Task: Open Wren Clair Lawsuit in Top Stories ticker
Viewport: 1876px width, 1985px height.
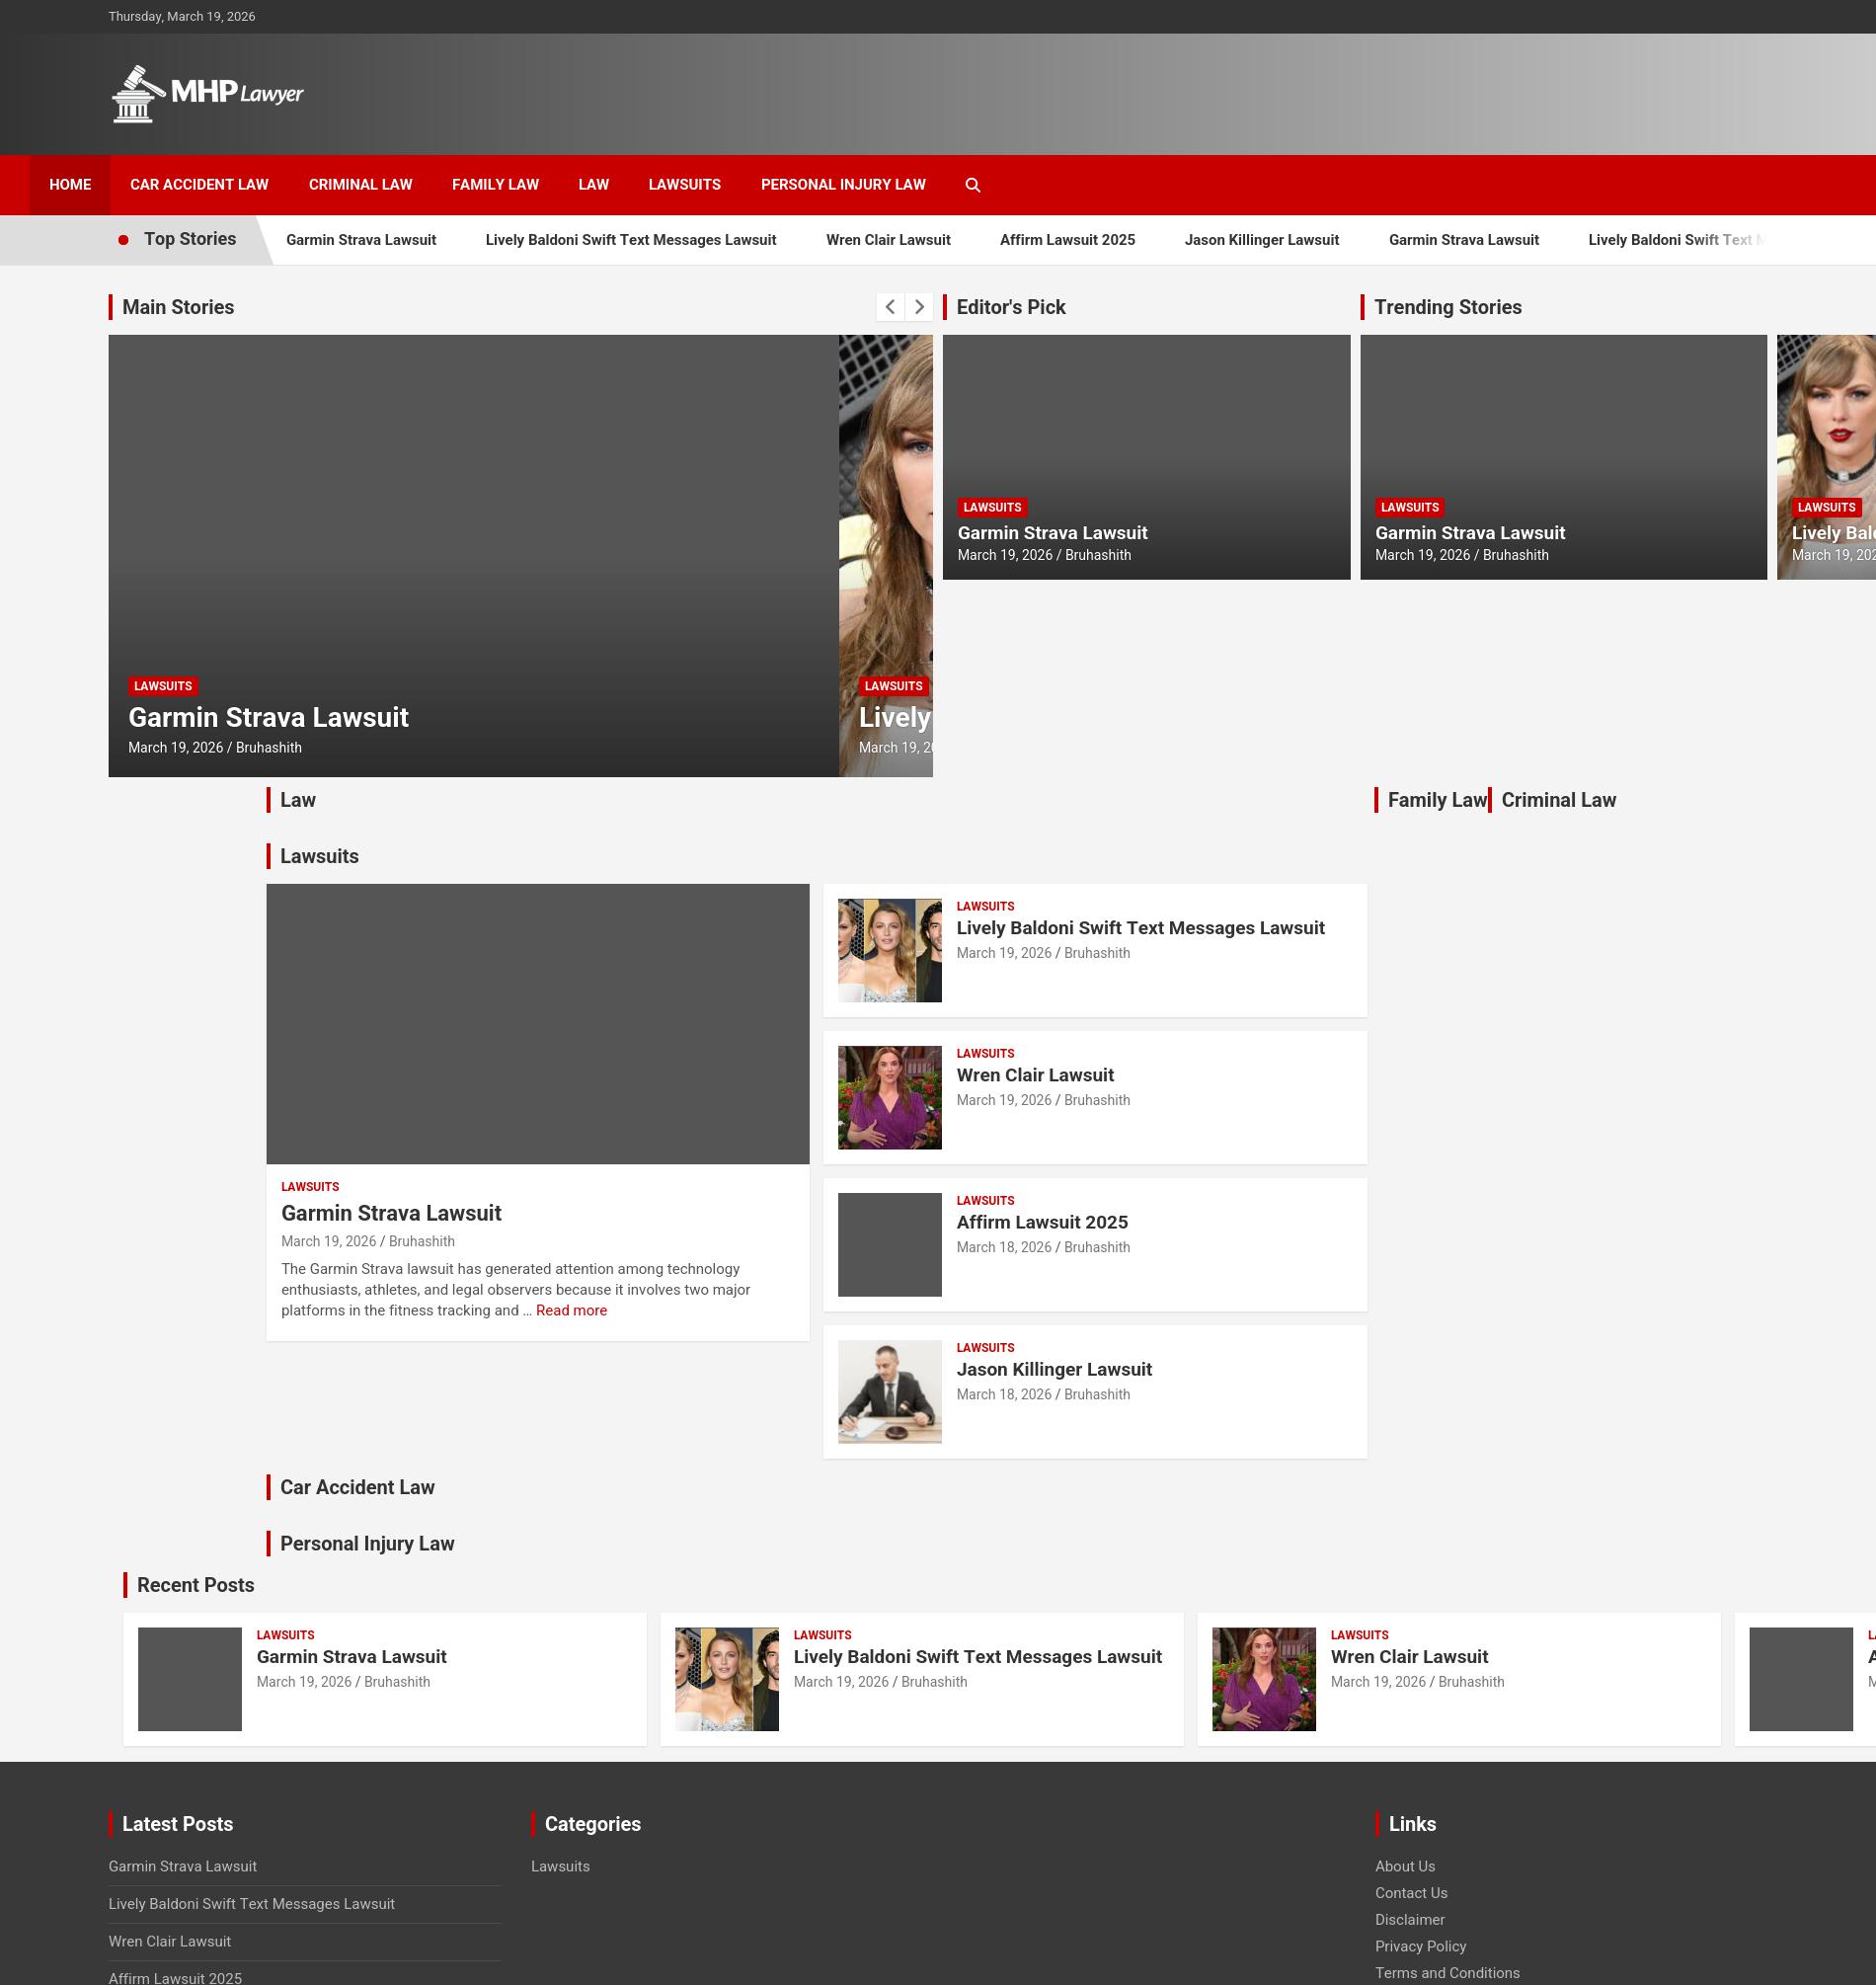Action: pos(887,240)
